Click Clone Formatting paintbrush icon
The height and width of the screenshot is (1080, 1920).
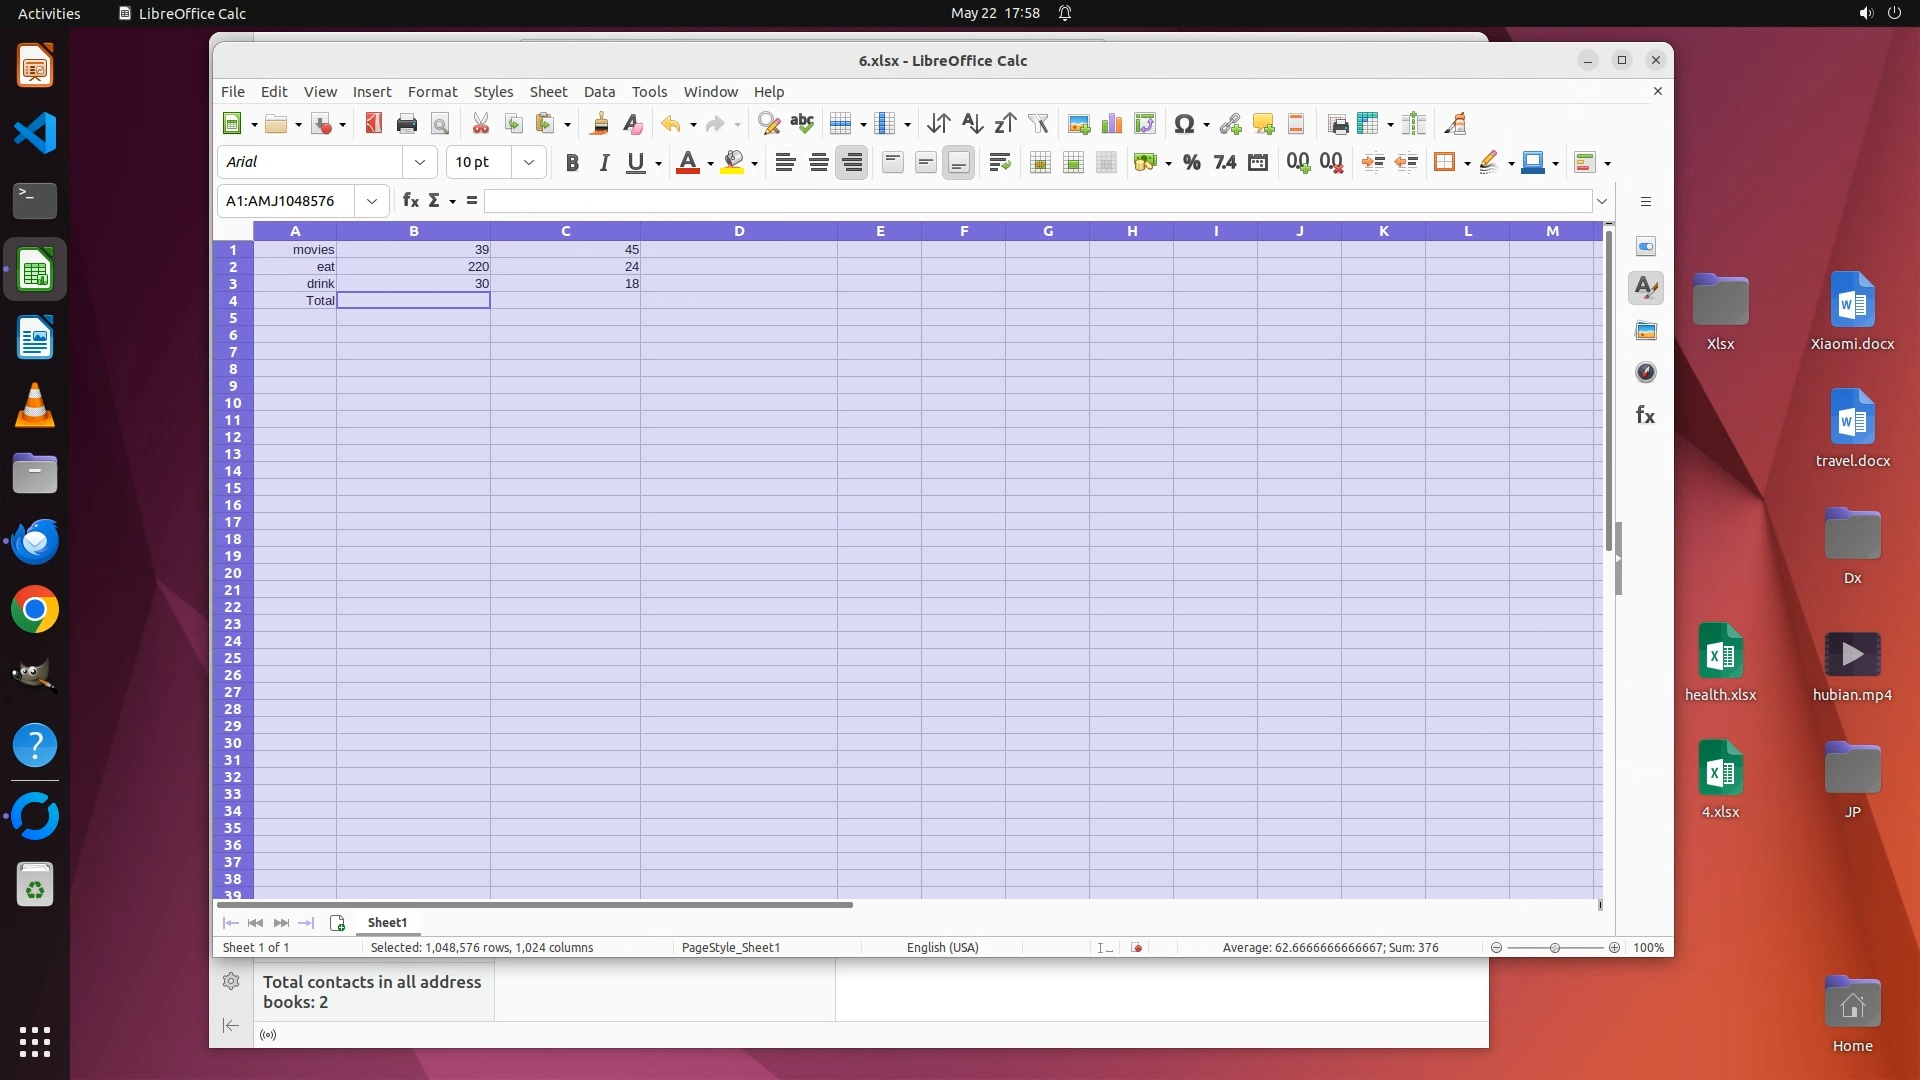[600, 124]
